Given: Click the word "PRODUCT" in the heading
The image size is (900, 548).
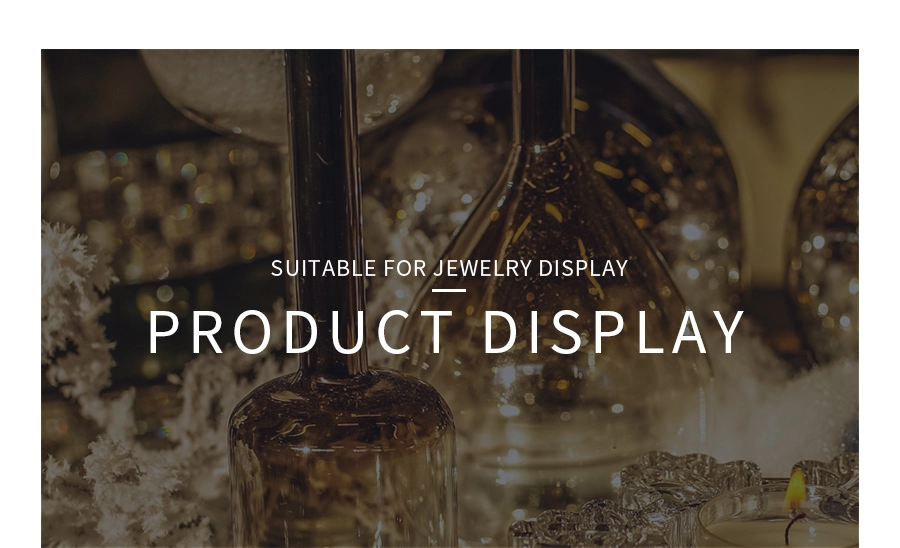Looking at the screenshot, I should click(301, 333).
